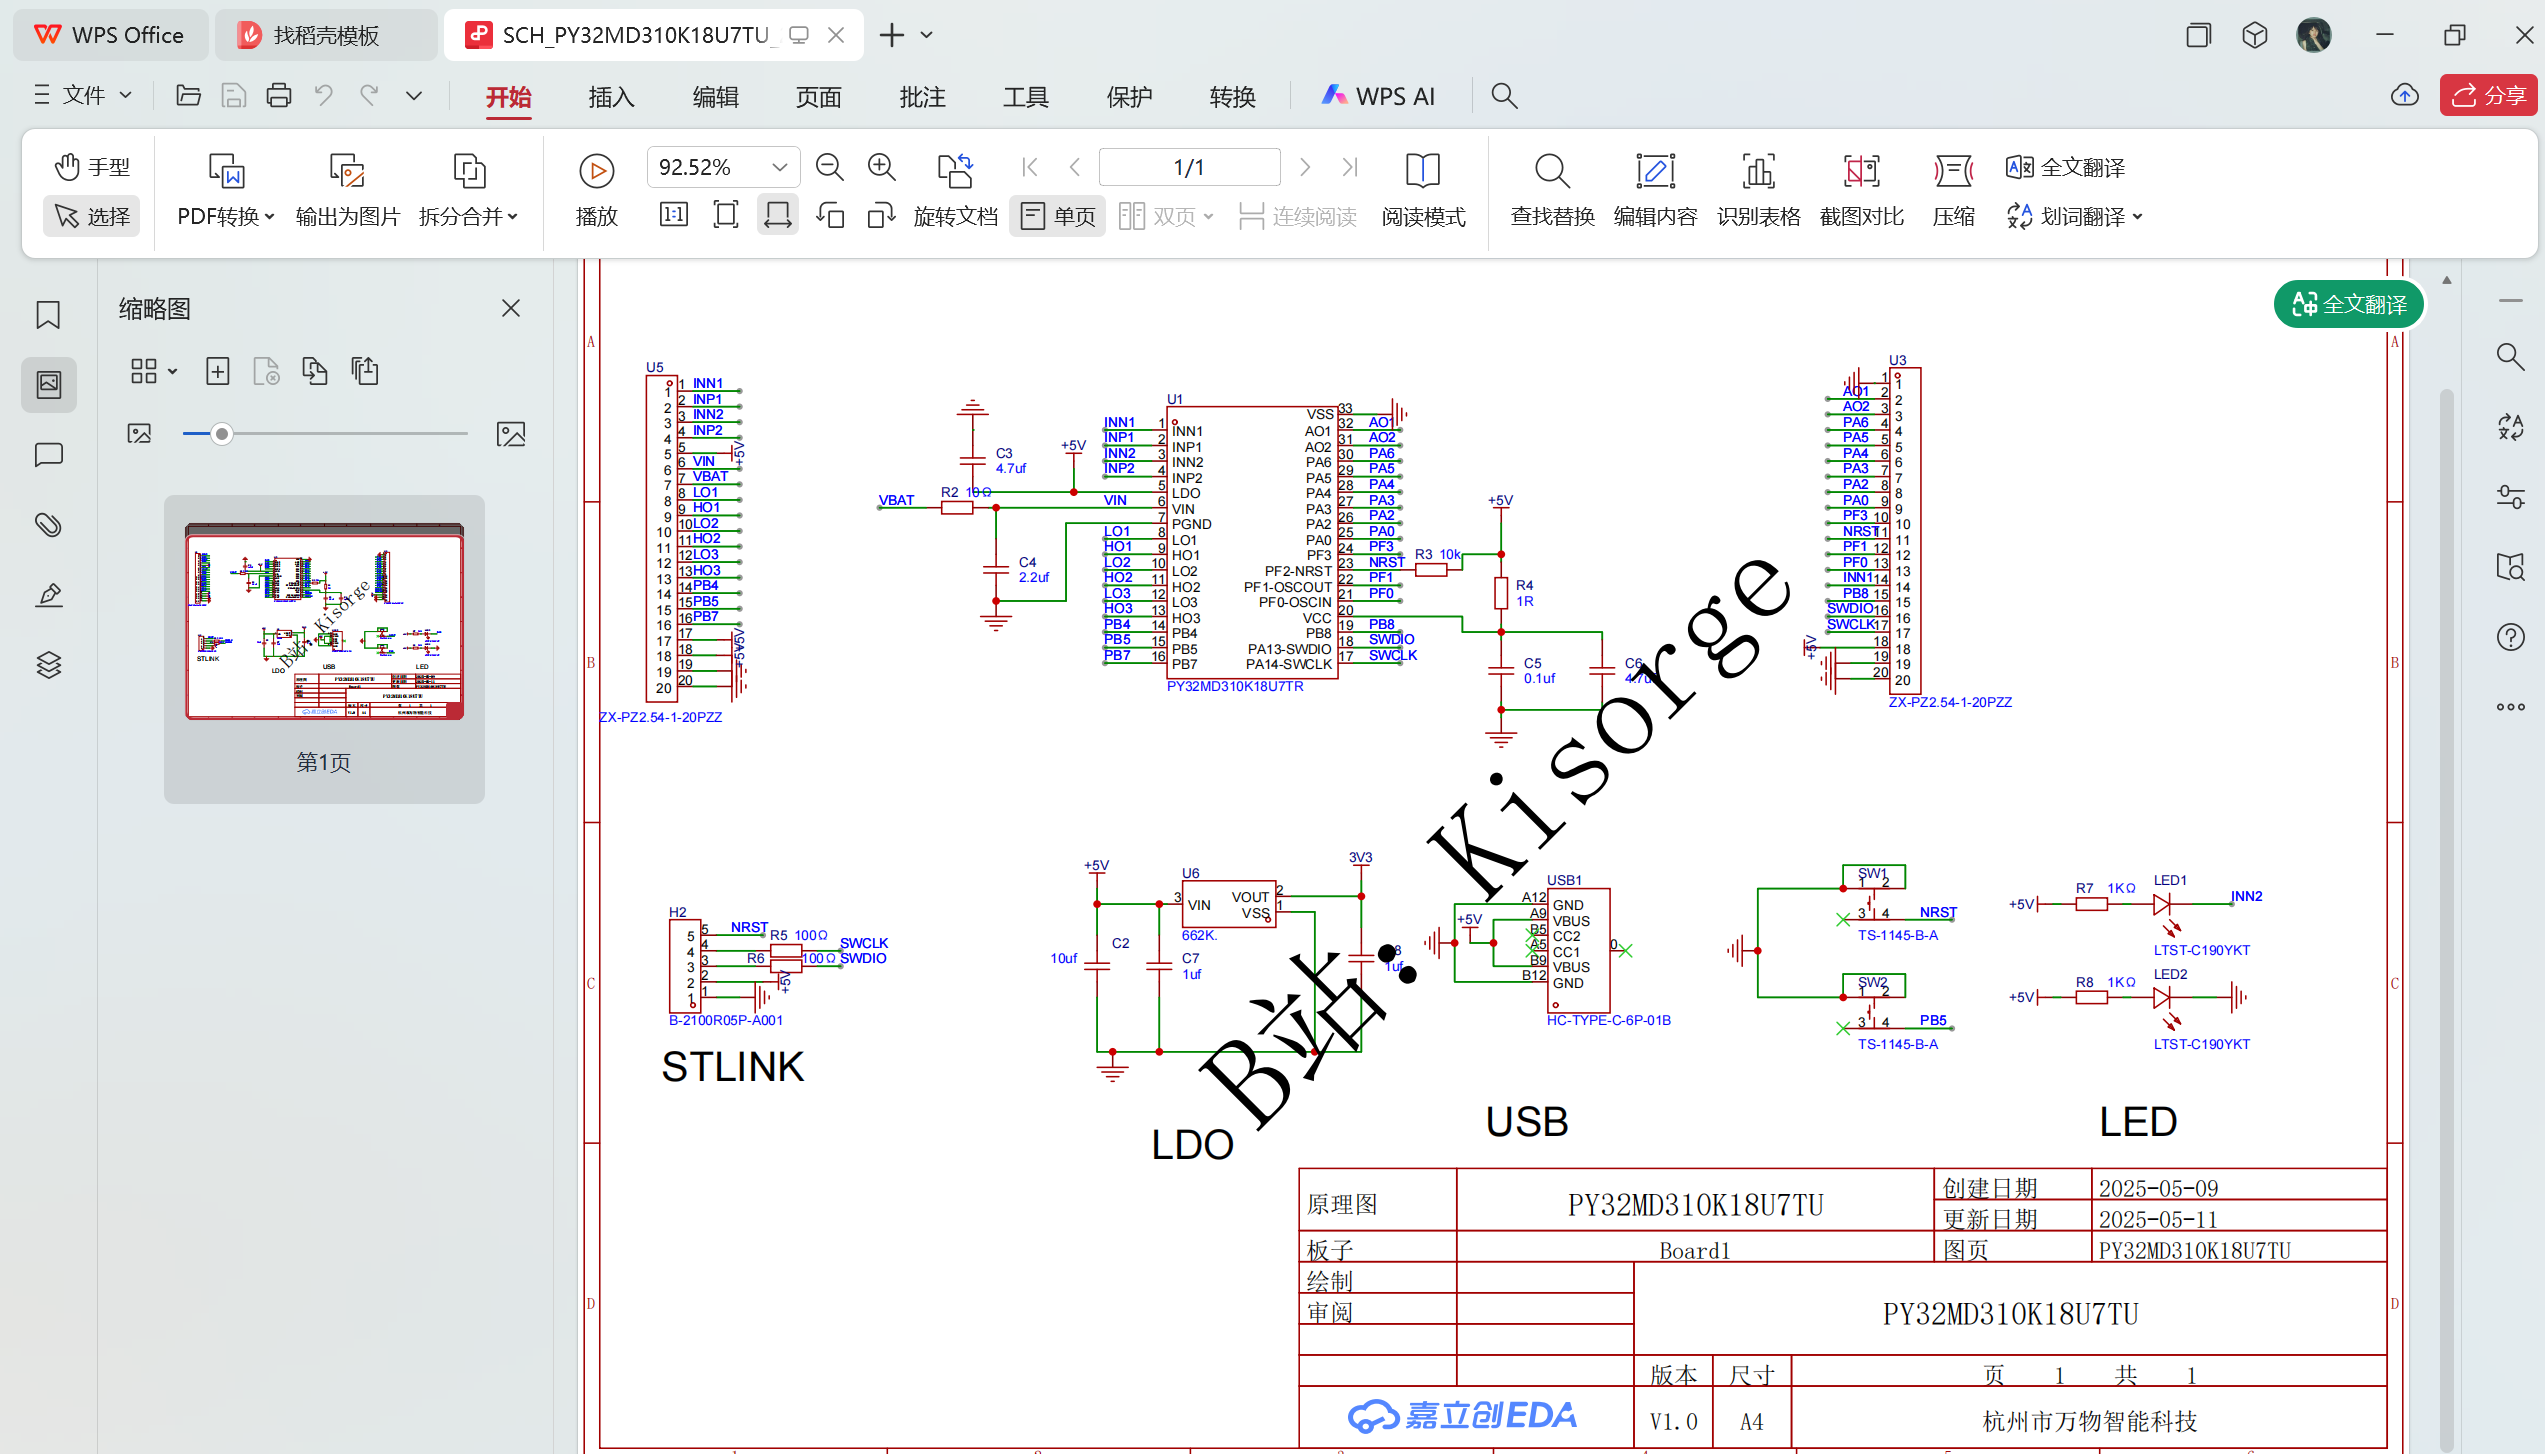The height and width of the screenshot is (1454, 2545).
Task: Click the rotate document icon
Action: click(955, 170)
